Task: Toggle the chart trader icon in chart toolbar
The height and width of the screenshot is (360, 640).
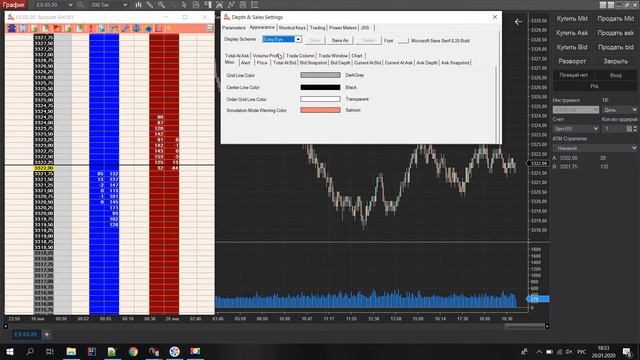Action: (x=208, y=5)
